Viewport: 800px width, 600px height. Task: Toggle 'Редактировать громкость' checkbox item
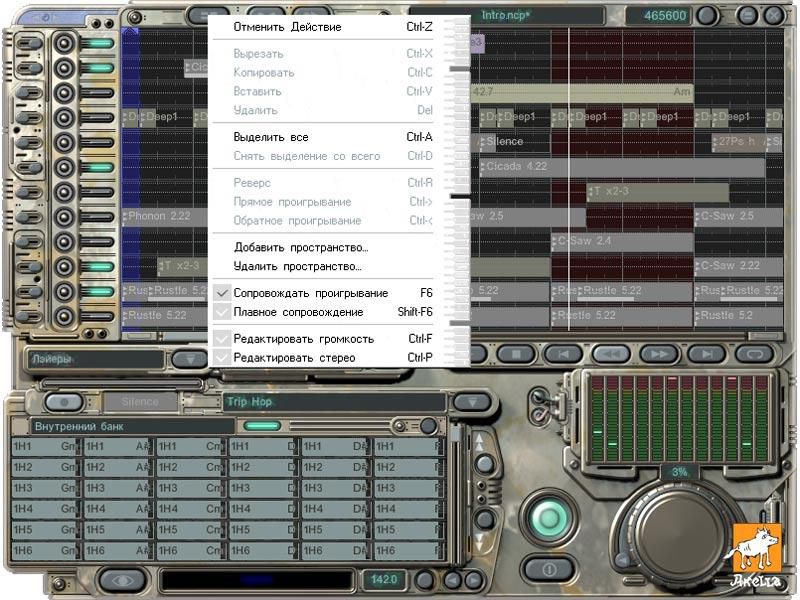pyautogui.click(x=302, y=339)
